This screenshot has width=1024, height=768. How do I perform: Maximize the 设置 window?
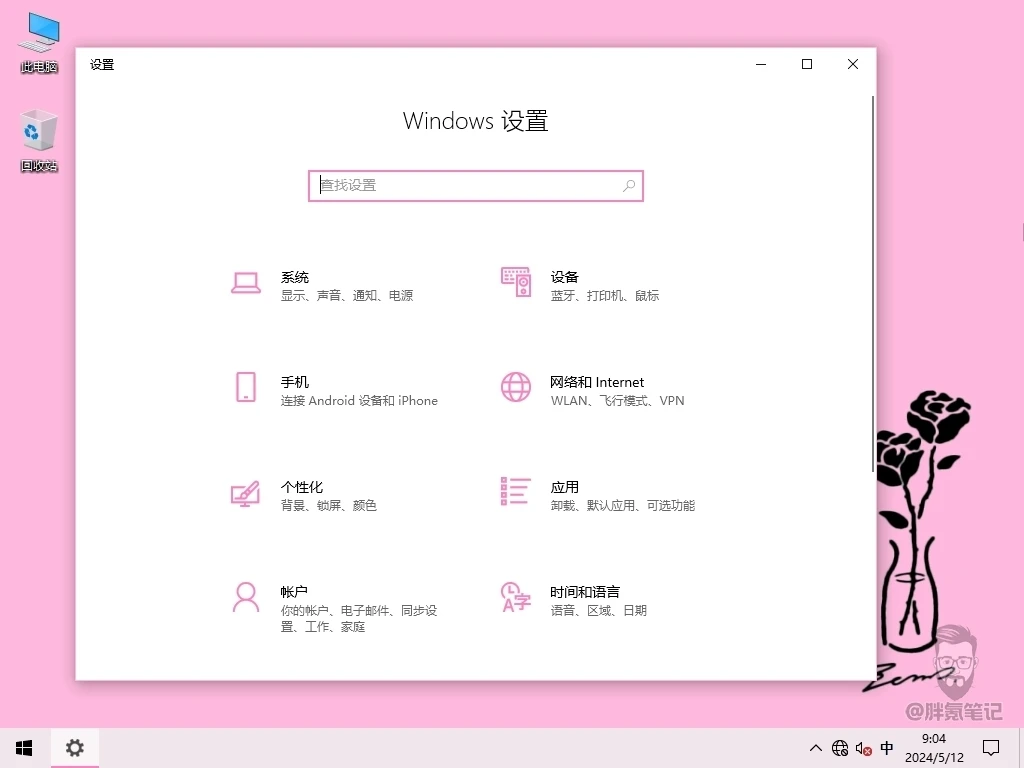tap(807, 64)
